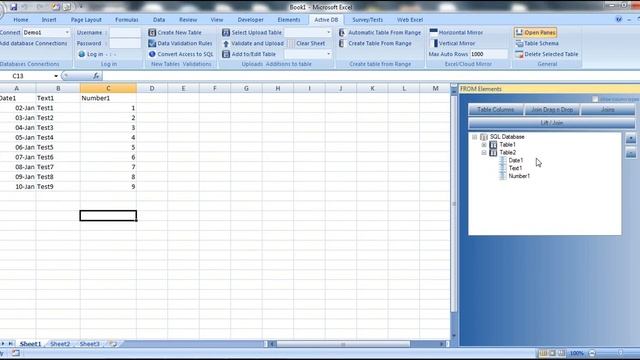
Task: Collapse the Table2 tree node
Action: pyautogui.click(x=484, y=153)
